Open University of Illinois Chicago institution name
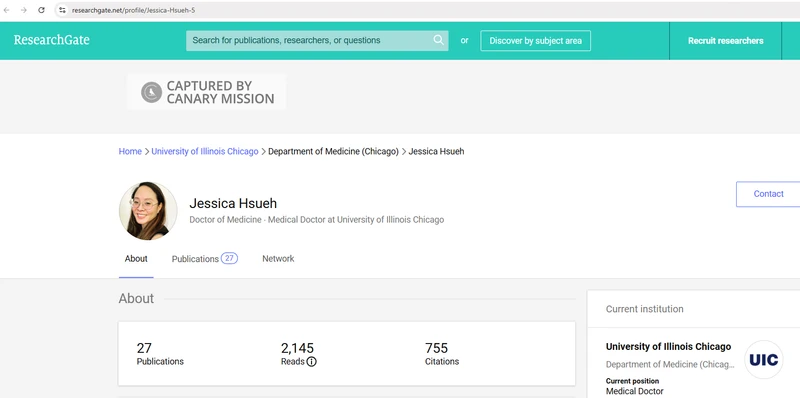Image resolution: width=800 pixels, height=398 pixels. tap(668, 346)
